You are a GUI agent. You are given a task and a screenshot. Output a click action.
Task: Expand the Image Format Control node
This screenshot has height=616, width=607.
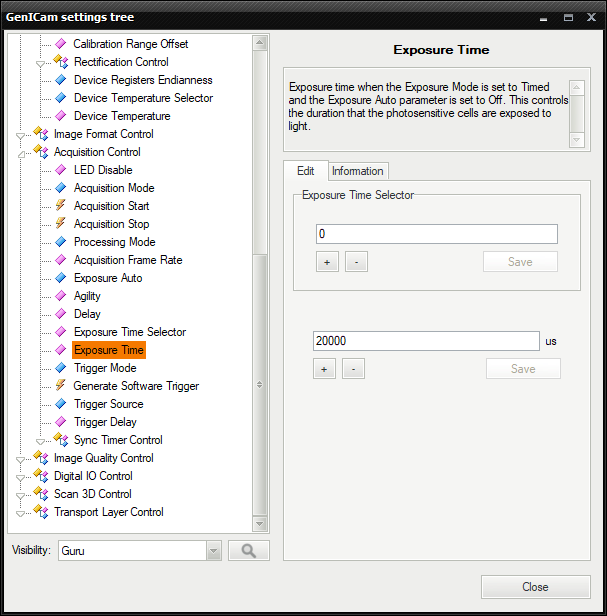(x=21, y=135)
